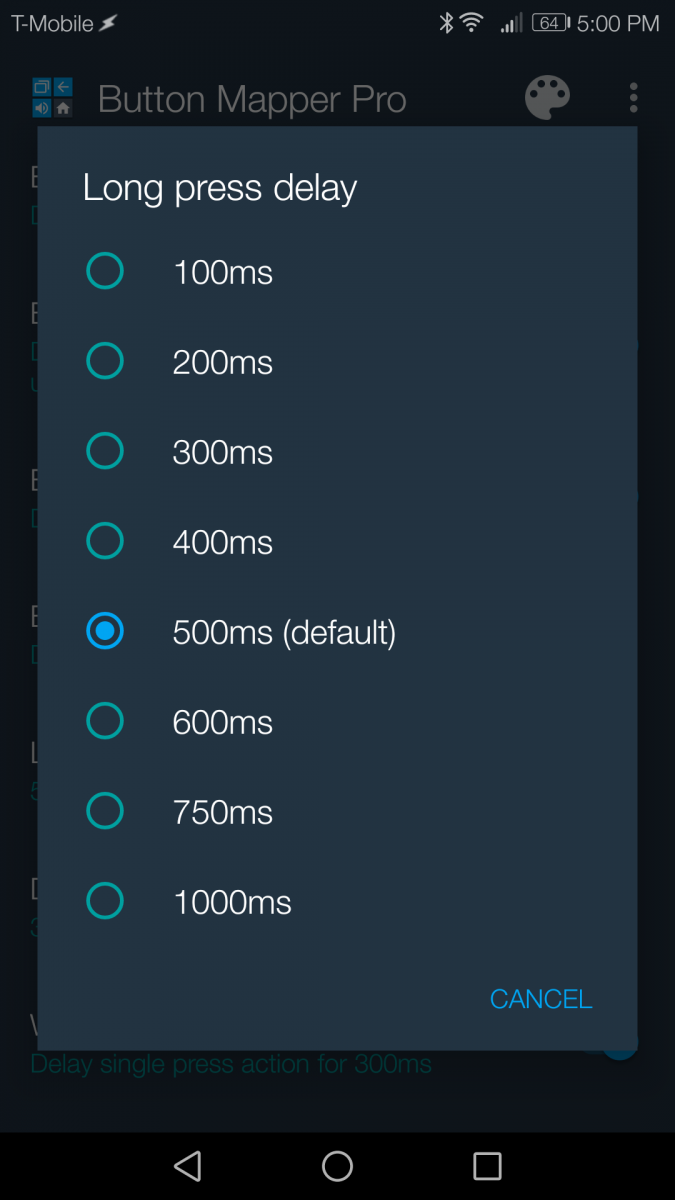The height and width of the screenshot is (1200, 675).
Task: Tap the Button Mapper Pro app icon
Action: pos(52,98)
